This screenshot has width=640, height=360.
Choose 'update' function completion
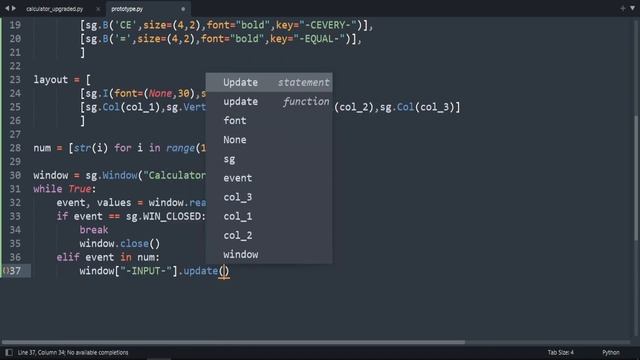tap(269, 102)
